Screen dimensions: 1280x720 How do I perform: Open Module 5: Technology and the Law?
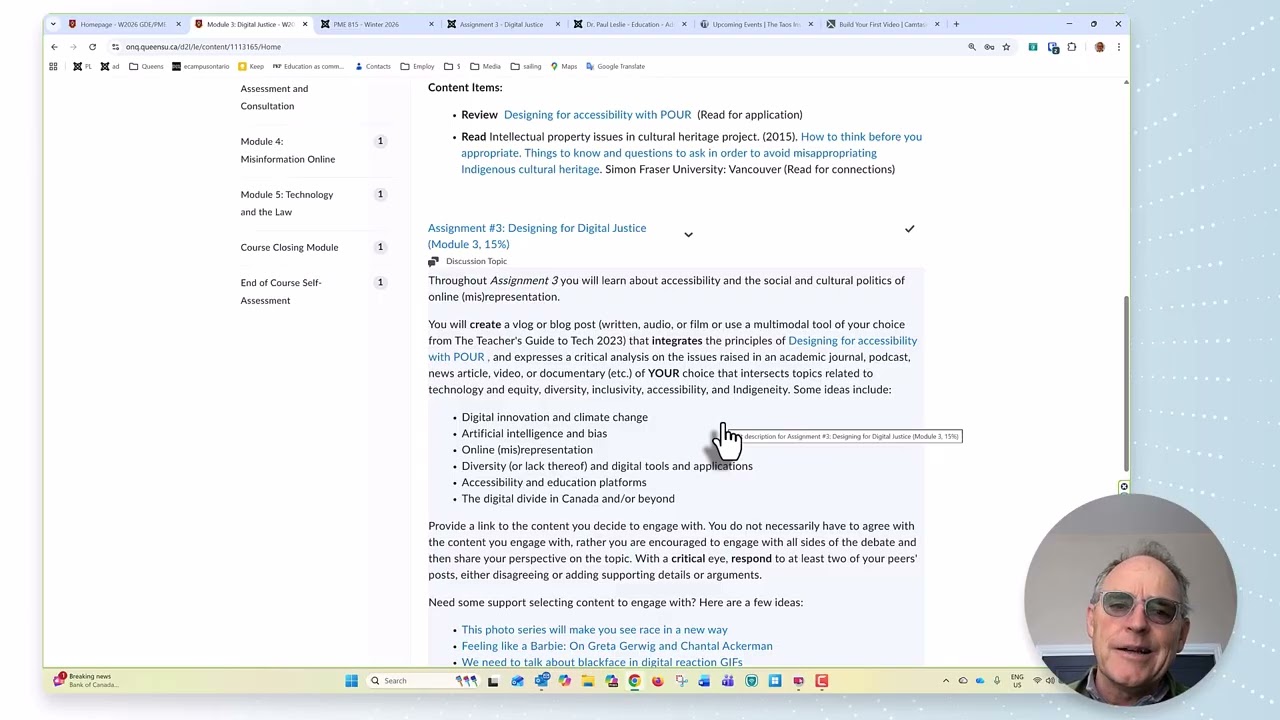tap(287, 203)
